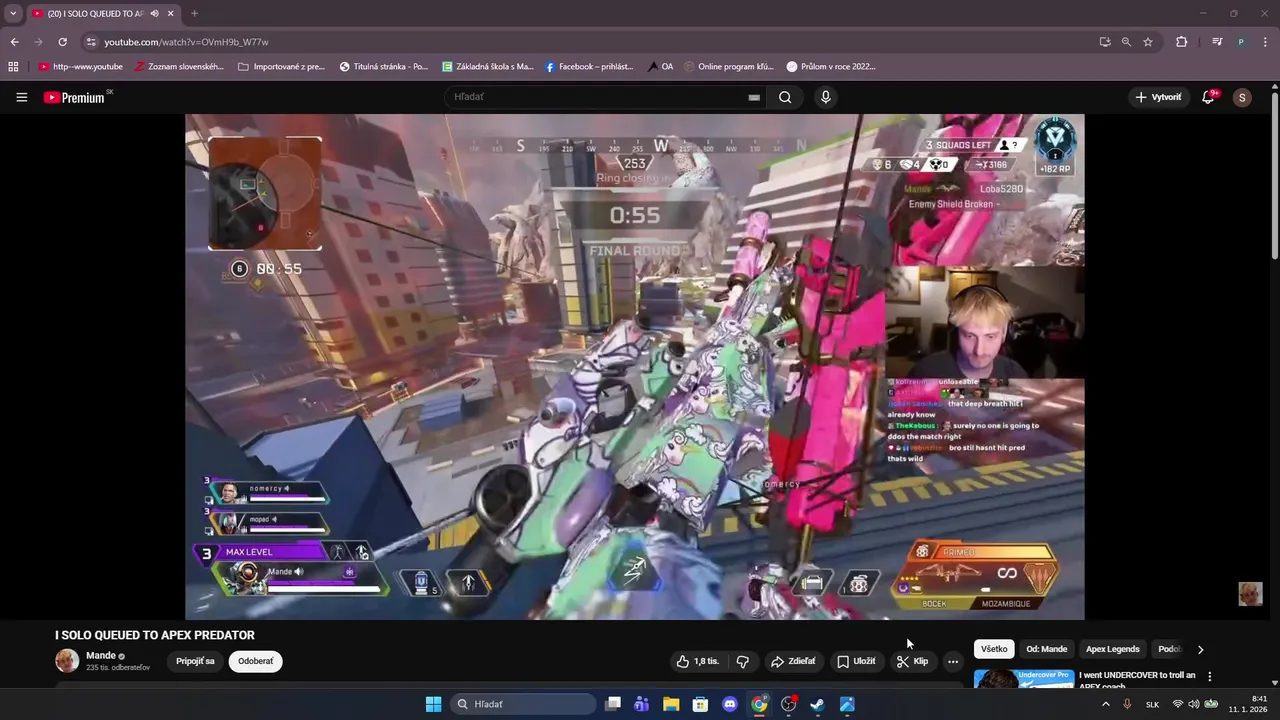The height and width of the screenshot is (720, 1280).
Task: Open options menu for recommended Undercover video
Action: (x=1209, y=676)
